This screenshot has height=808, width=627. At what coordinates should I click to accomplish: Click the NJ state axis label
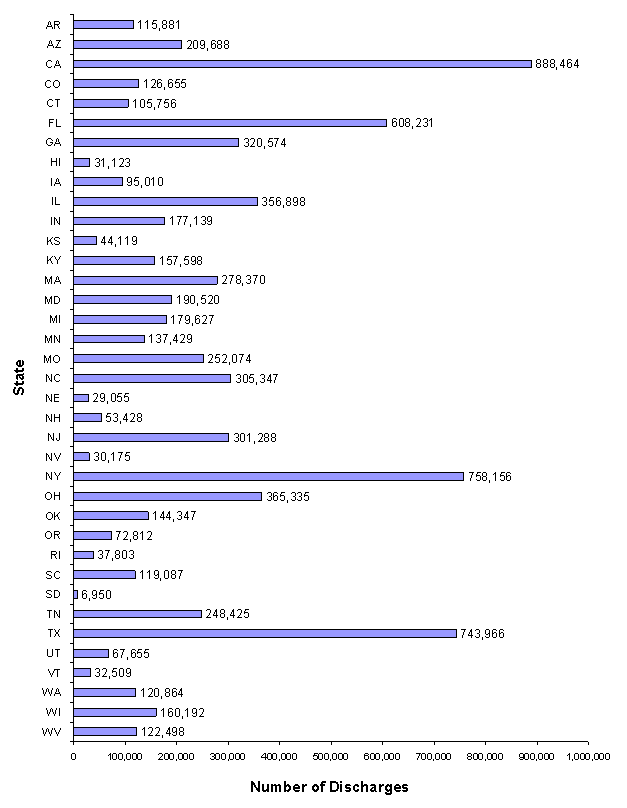pyautogui.click(x=52, y=437)
